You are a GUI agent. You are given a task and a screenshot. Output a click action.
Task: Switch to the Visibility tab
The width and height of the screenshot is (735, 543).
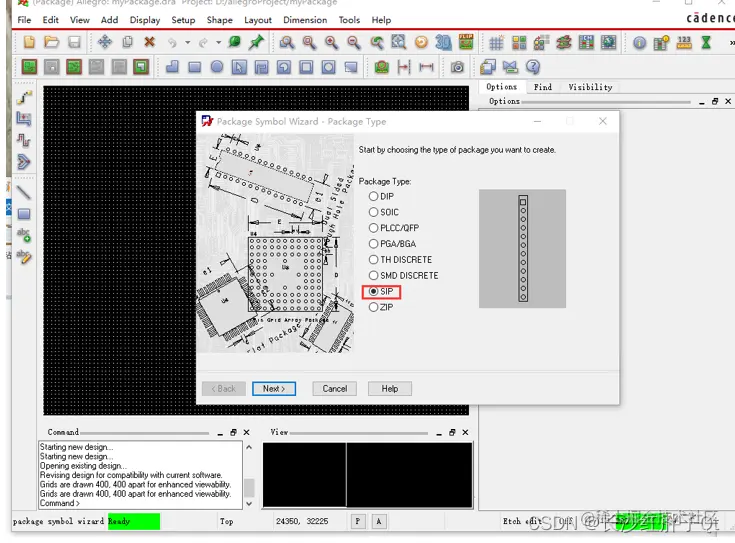tap(590, 87)
